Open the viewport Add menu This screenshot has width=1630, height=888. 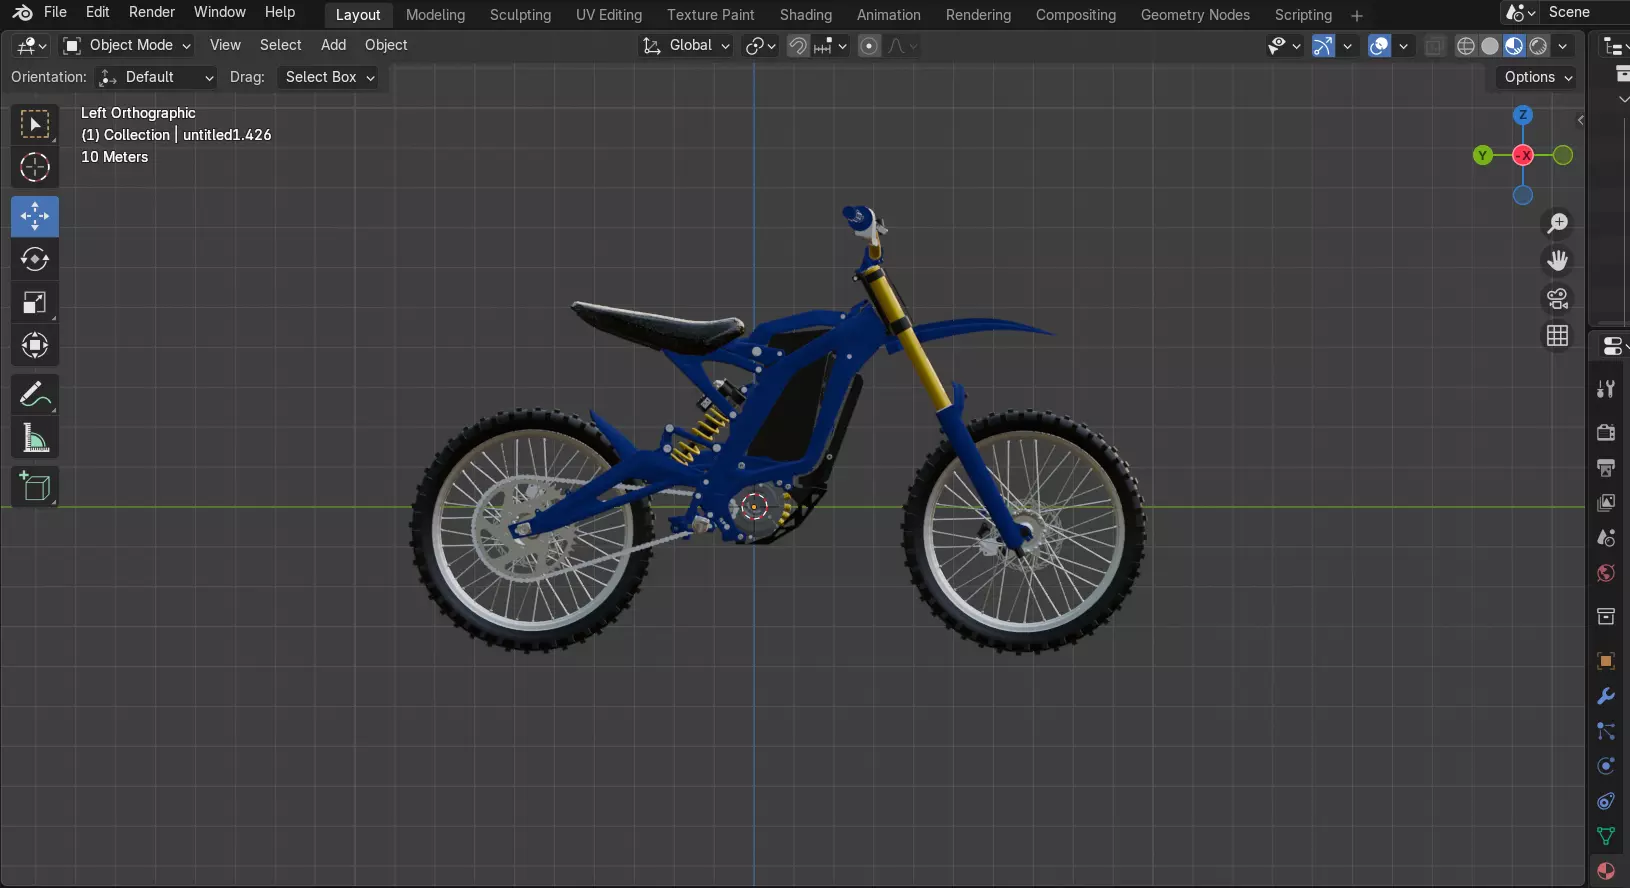(333, 45)
